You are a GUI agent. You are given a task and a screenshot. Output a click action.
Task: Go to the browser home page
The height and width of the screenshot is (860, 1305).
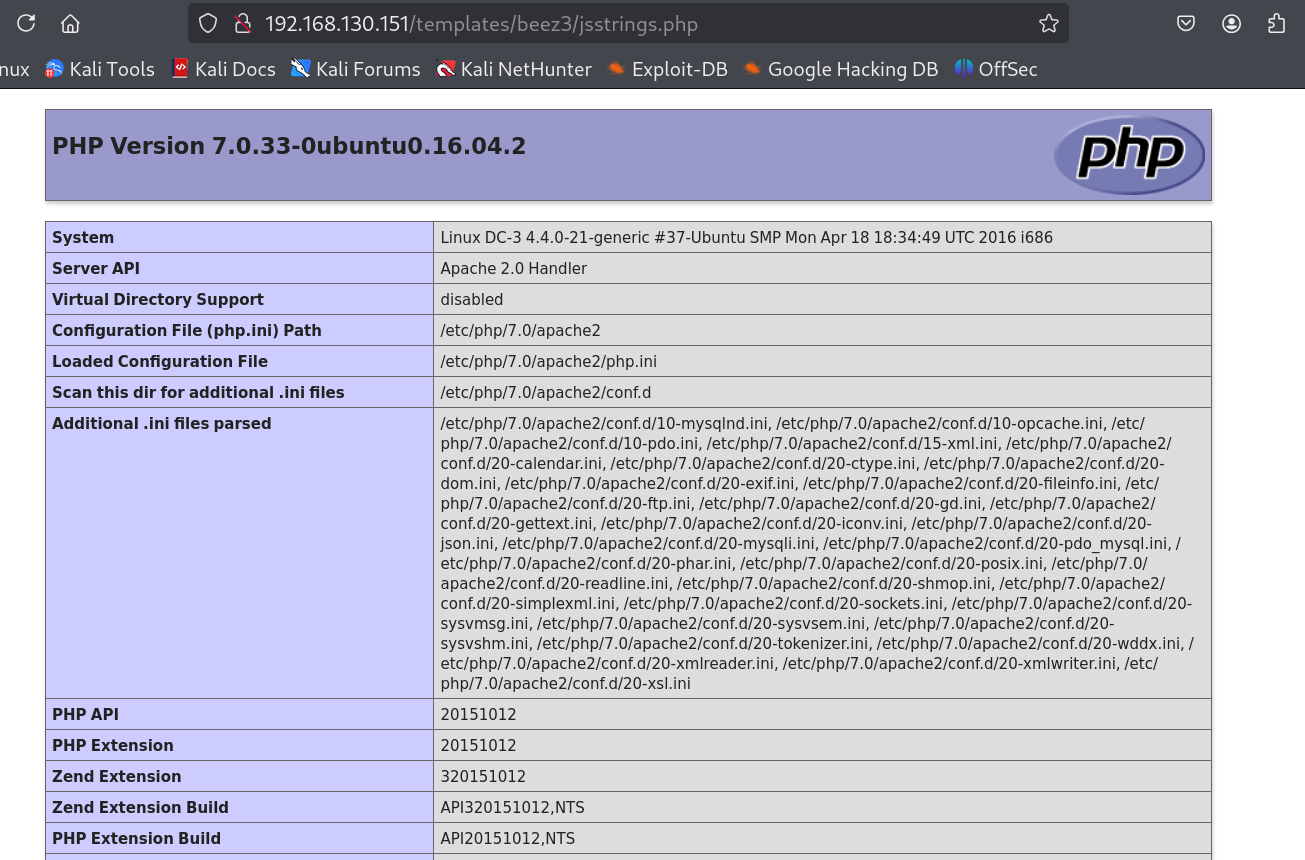(x=70, y=23)
